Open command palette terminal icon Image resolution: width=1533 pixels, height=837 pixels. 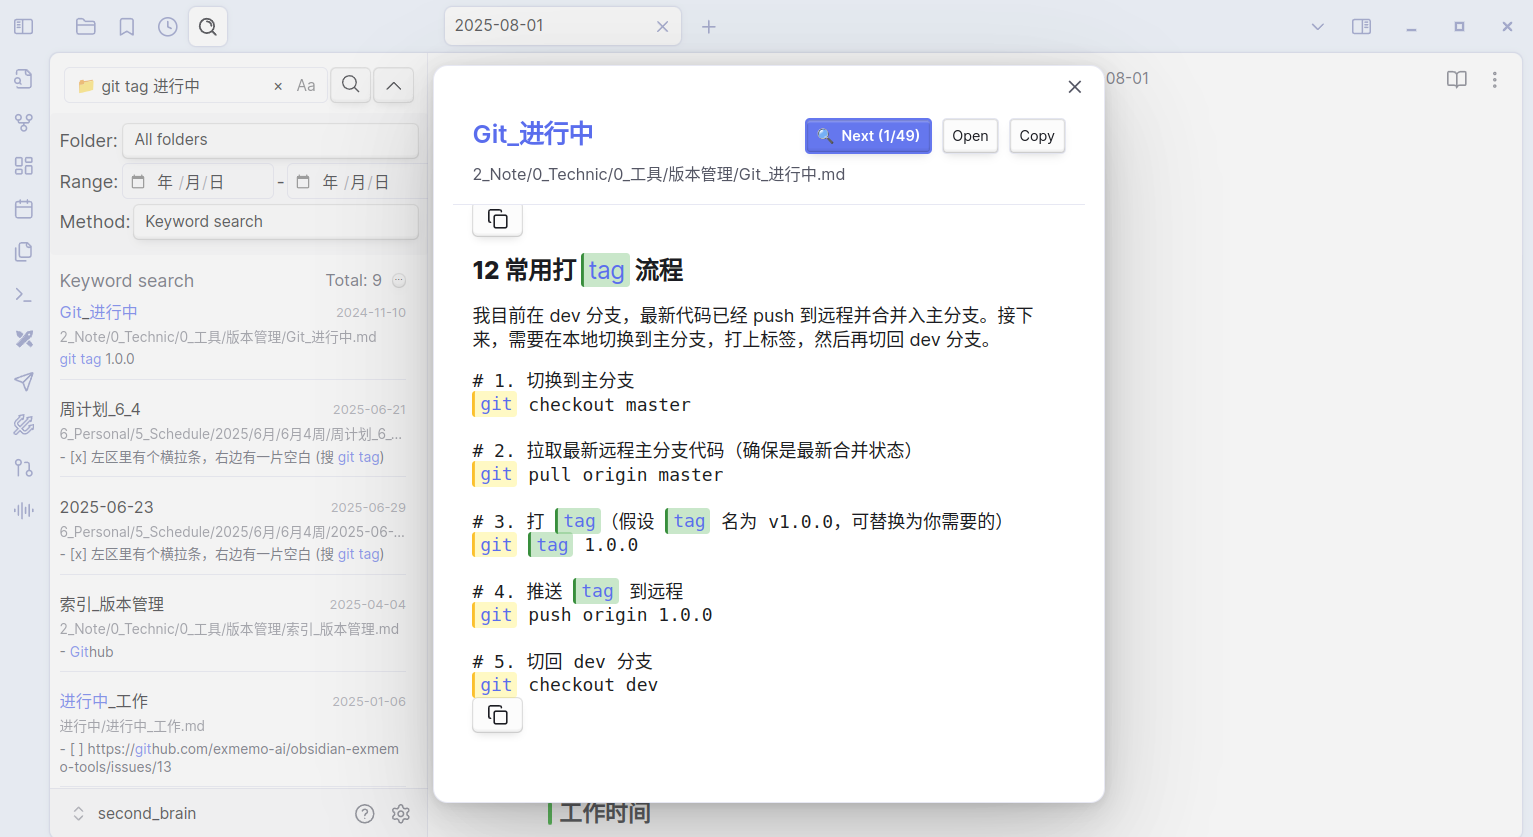click(24, 295)
